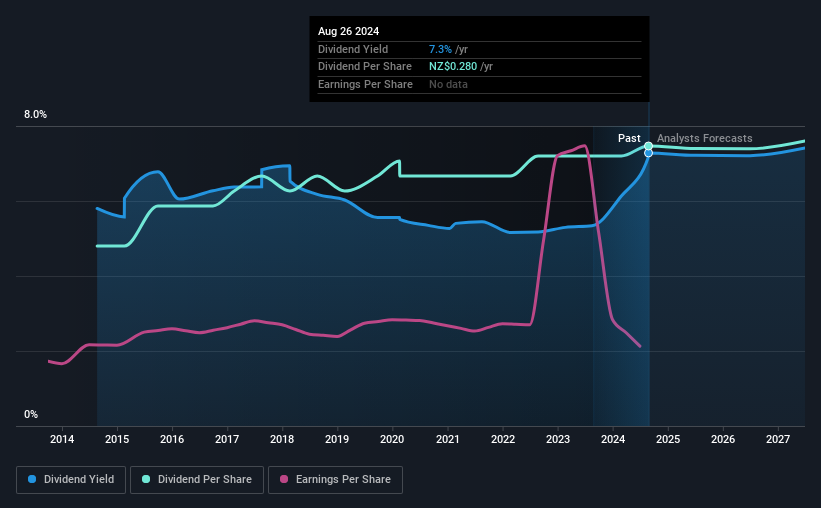Click the 2027 x-axis year label
The height and width of the screenshot is (508, 821).
tap(778, 439)
